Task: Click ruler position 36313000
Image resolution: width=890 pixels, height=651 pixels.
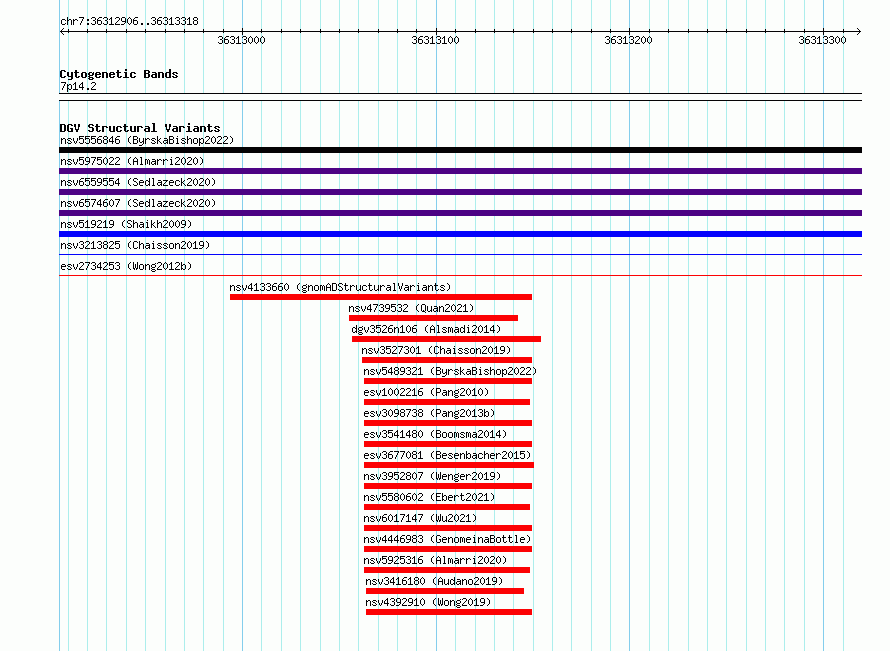Action: coord(241,40)
